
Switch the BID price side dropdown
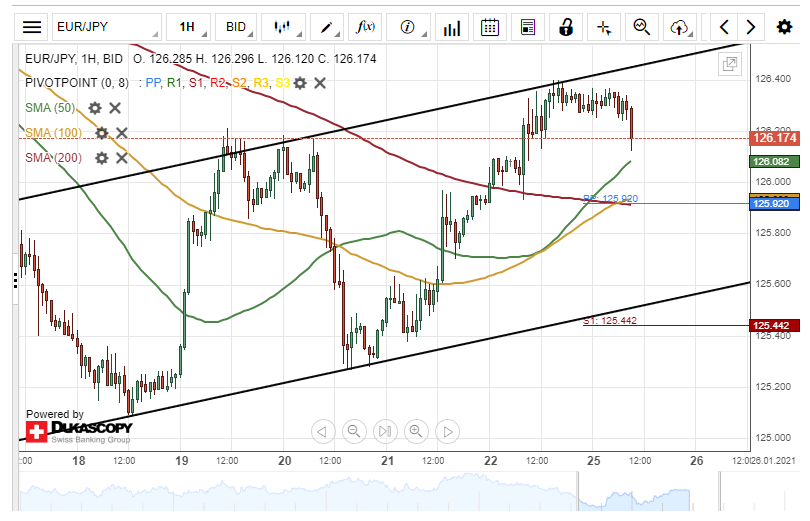tap(237, 27)
